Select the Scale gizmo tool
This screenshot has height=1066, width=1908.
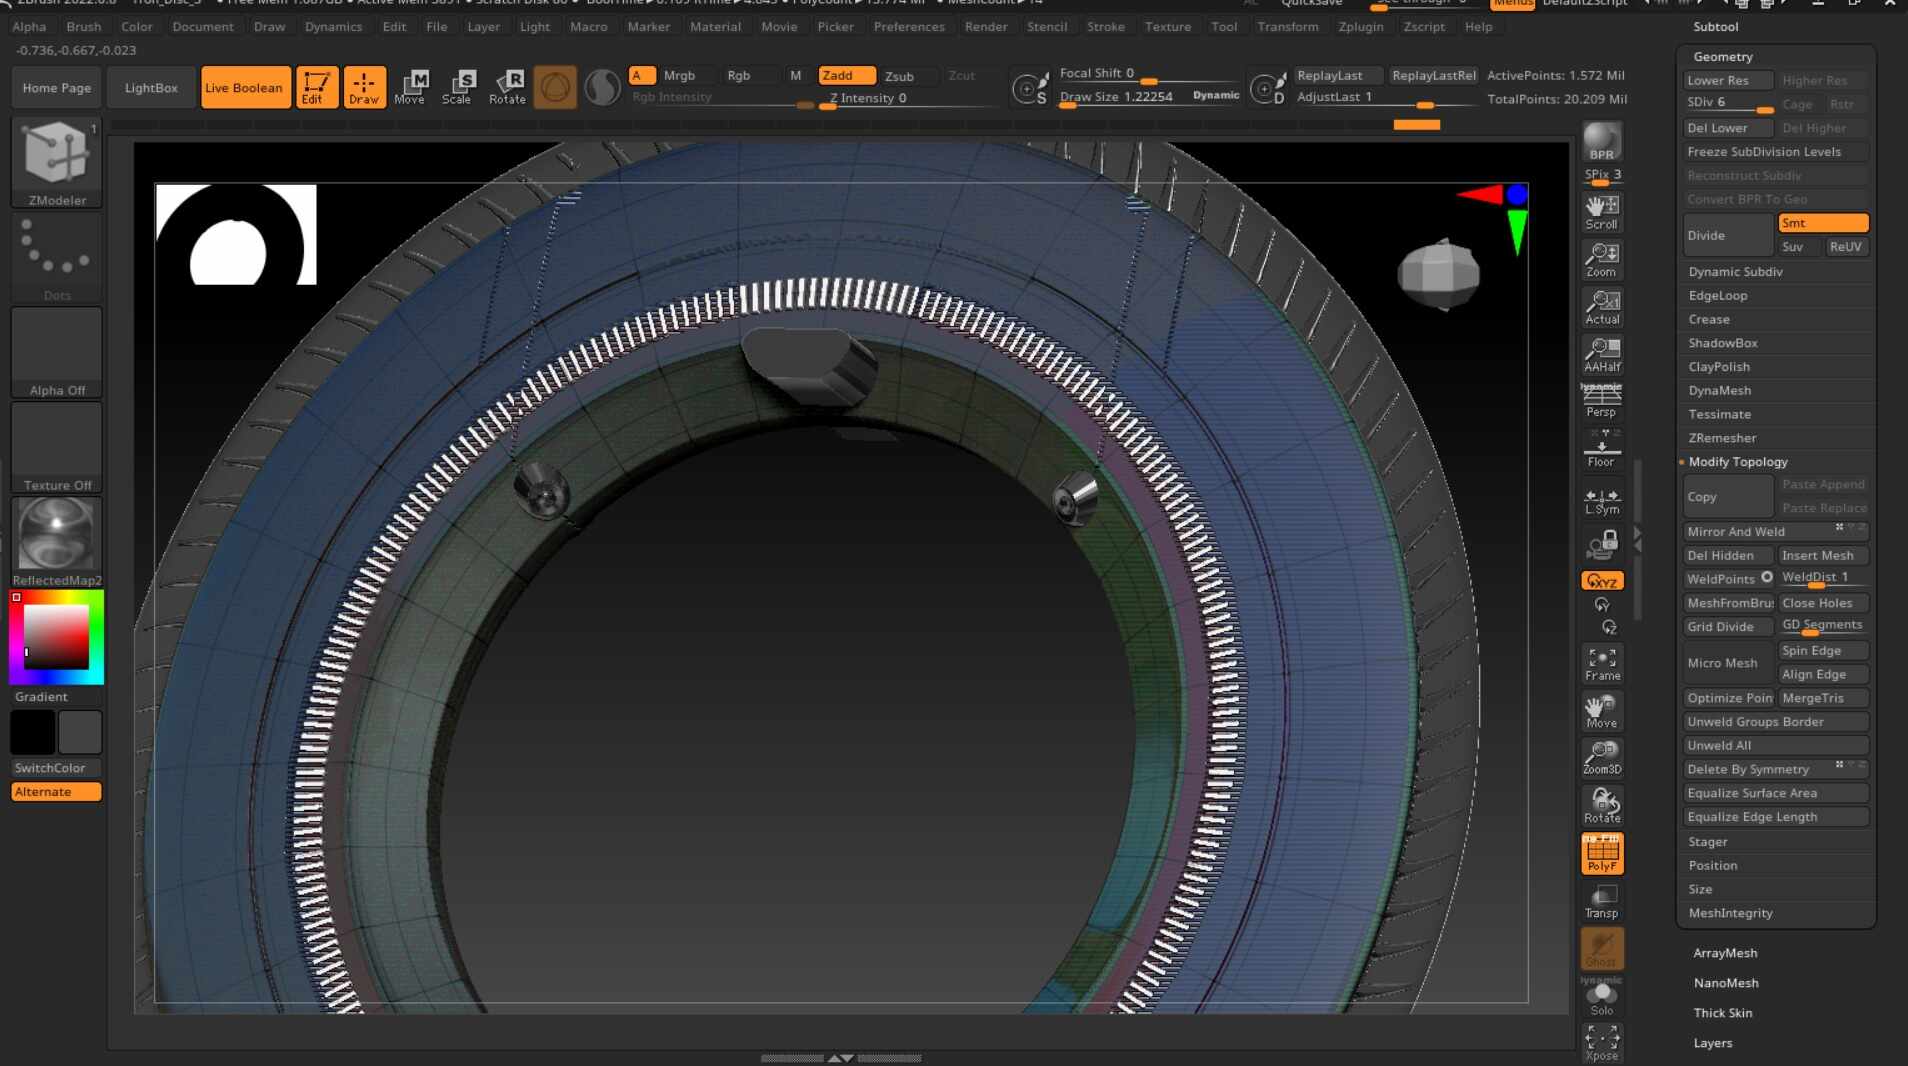pyautogui.click(x=457, y=87)
